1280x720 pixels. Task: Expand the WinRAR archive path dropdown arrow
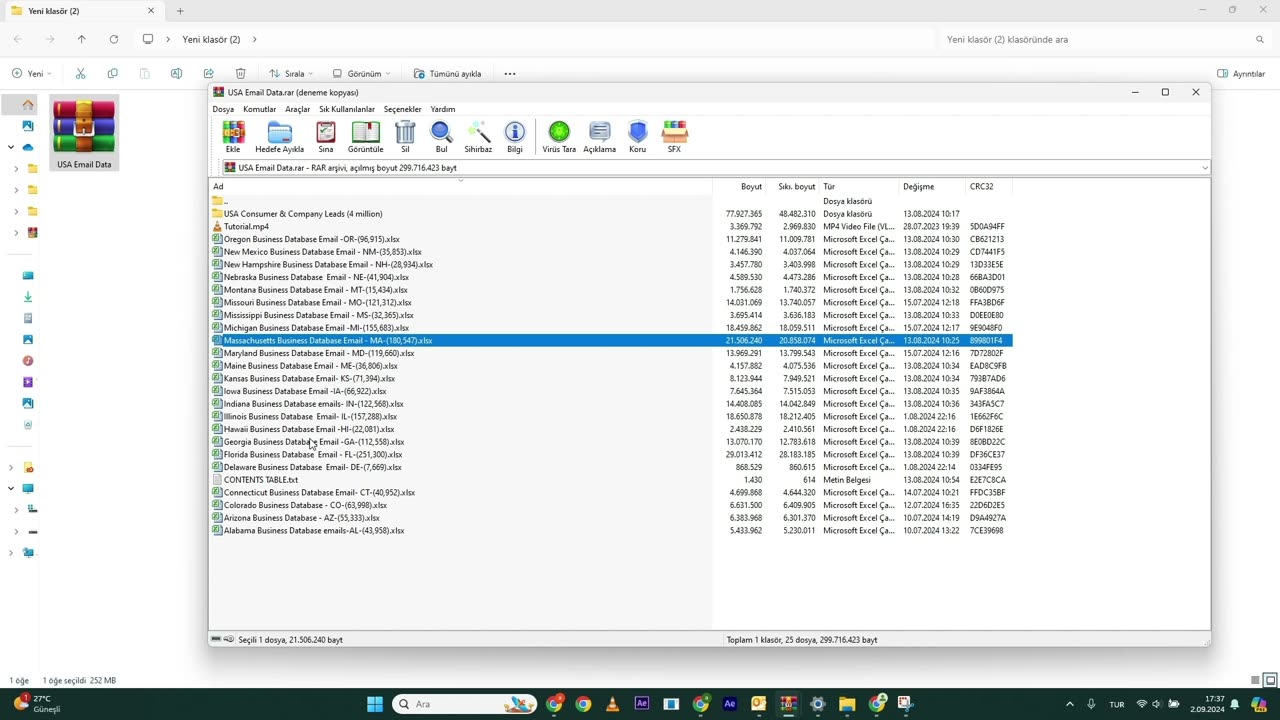(x=1204, y=168)
